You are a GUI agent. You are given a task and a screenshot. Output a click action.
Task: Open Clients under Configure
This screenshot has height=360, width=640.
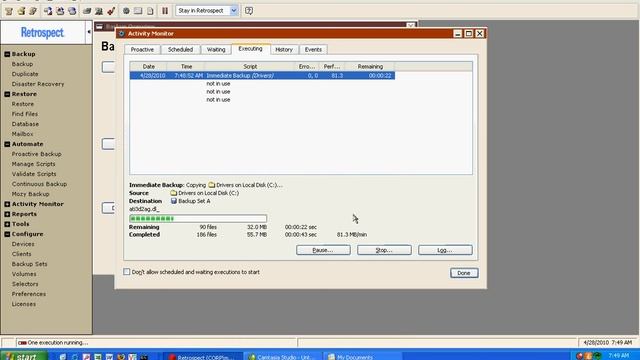point(22,254)
